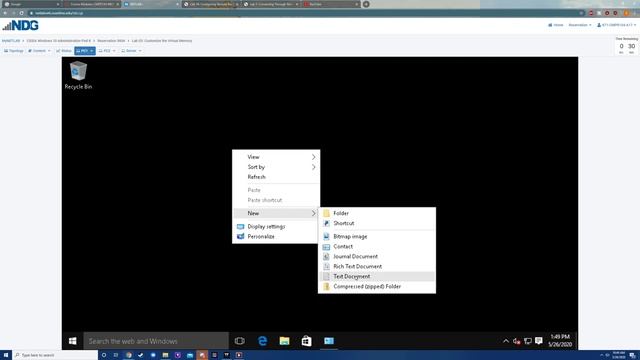Viewport: 640px width, 360px height.
Task: Open a new browser tab with the plus button
Action: [x=366, y=4]
